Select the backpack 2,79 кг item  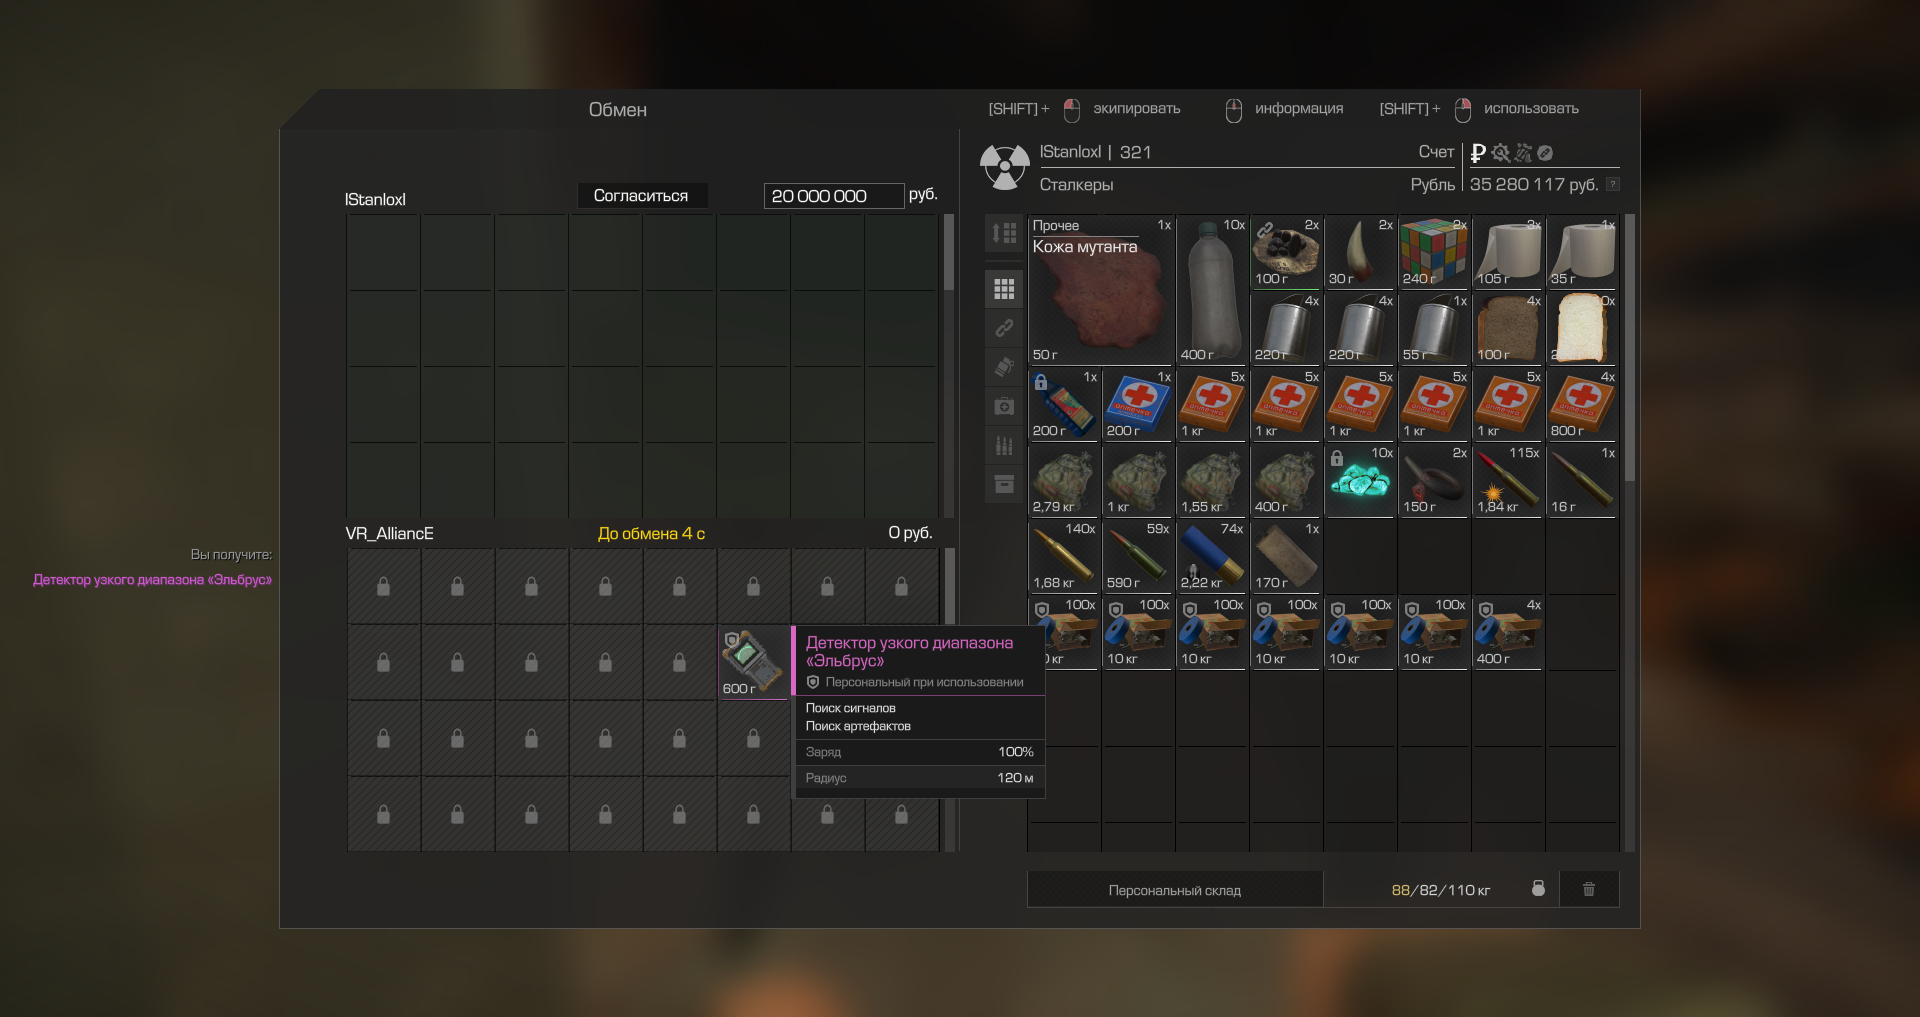(1064, 480)
